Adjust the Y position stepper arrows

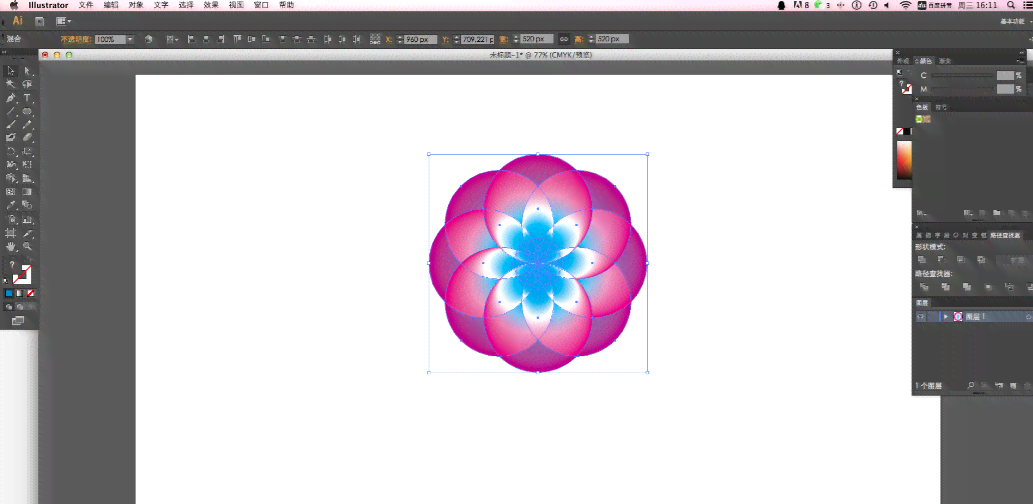[x=457, y=40]
